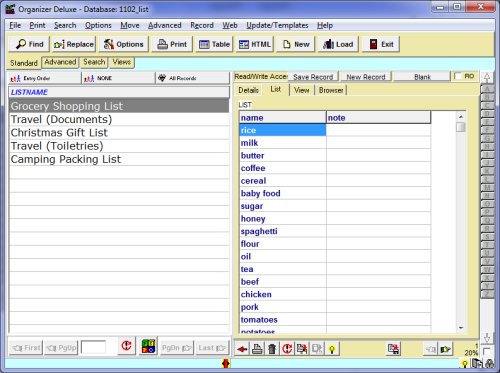Click the New Record button
Screen dimensions: 500x373
click(366, 77)
